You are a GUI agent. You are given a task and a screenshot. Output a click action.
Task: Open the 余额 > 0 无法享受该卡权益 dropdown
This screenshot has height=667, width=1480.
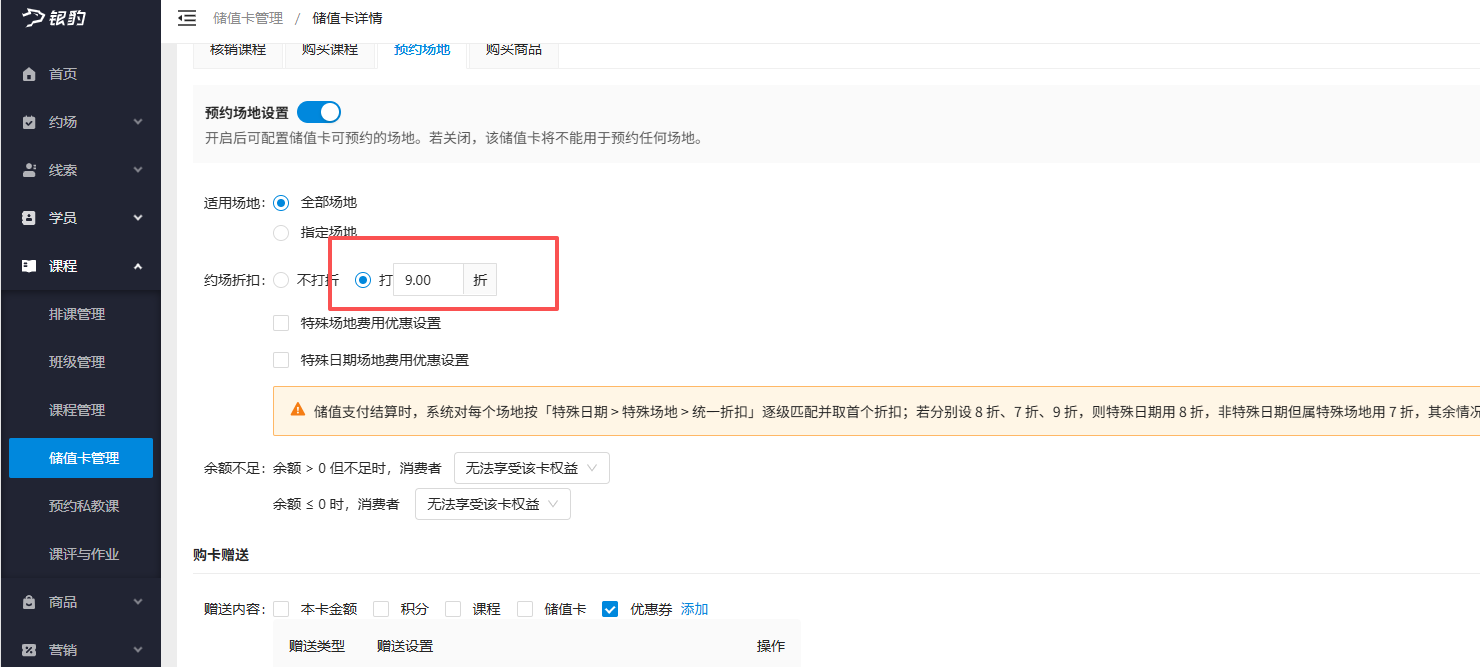click(x=531, y=467)
